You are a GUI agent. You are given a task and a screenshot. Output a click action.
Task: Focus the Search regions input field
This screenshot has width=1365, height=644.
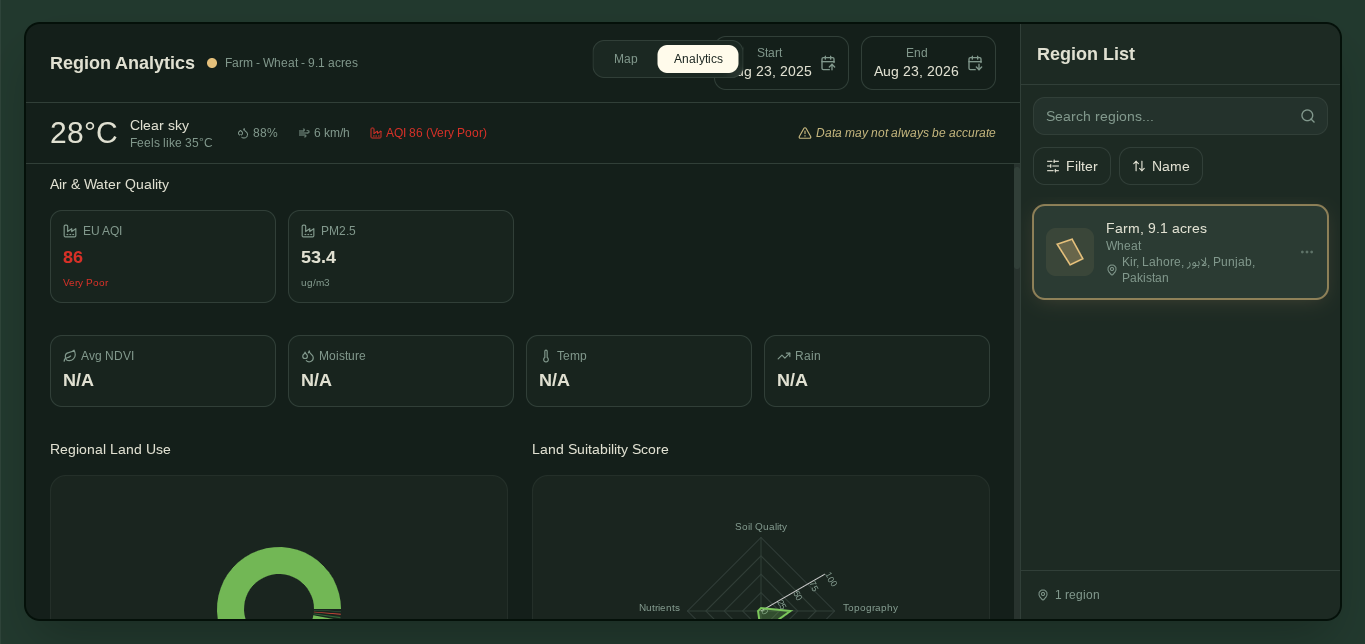point(1180,116)
